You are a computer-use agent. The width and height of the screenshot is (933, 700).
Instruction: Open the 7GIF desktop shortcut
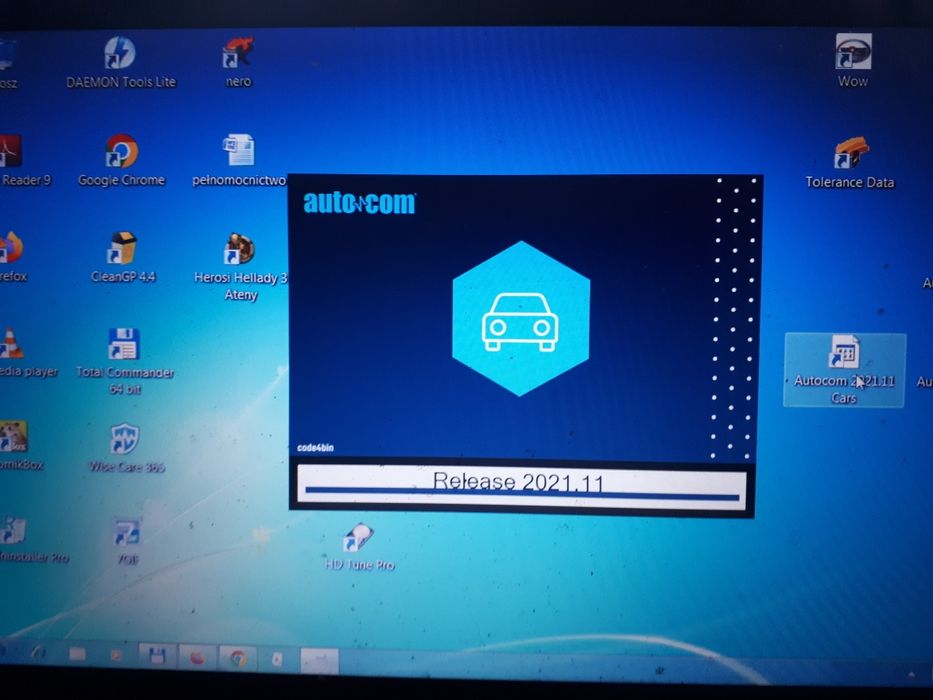coord(127,540)
